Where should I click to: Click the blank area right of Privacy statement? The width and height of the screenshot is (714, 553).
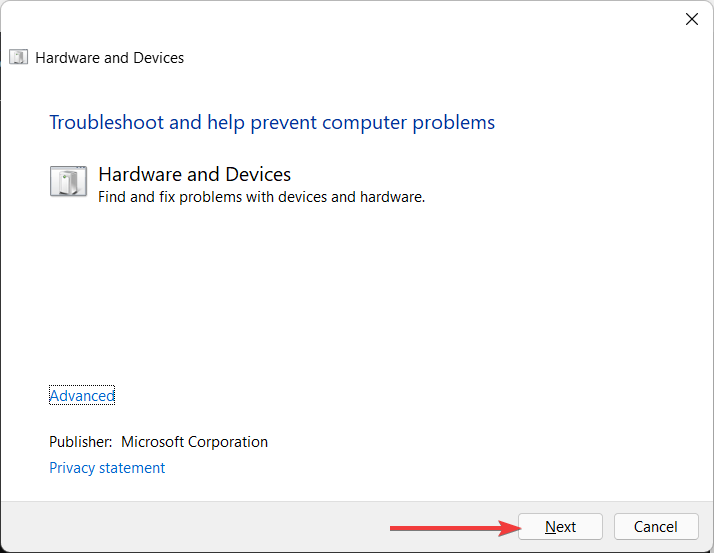coord(400,468)
